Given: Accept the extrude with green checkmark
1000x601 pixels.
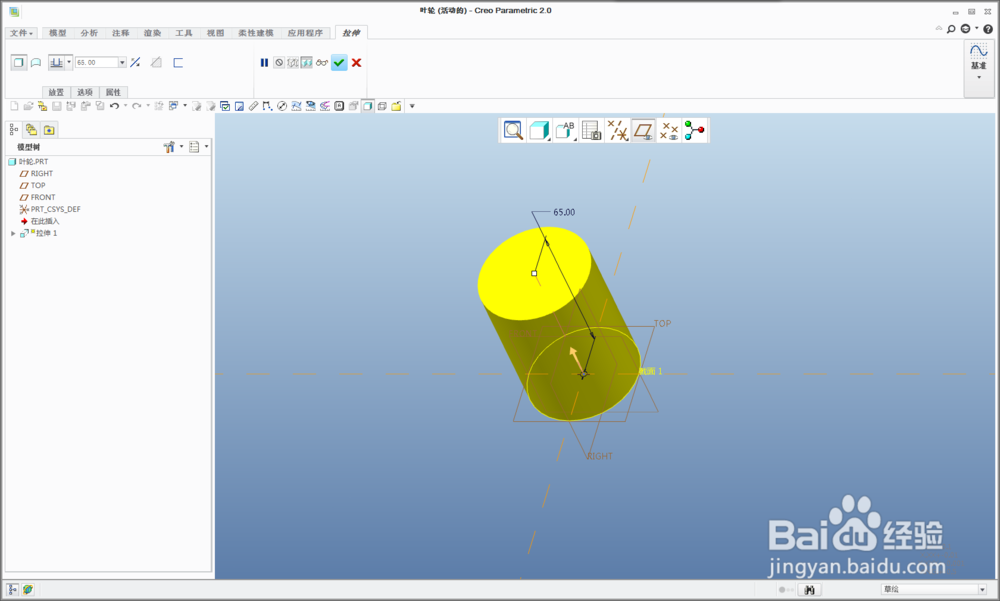Looking at the screenshot, I should (339, 63).
